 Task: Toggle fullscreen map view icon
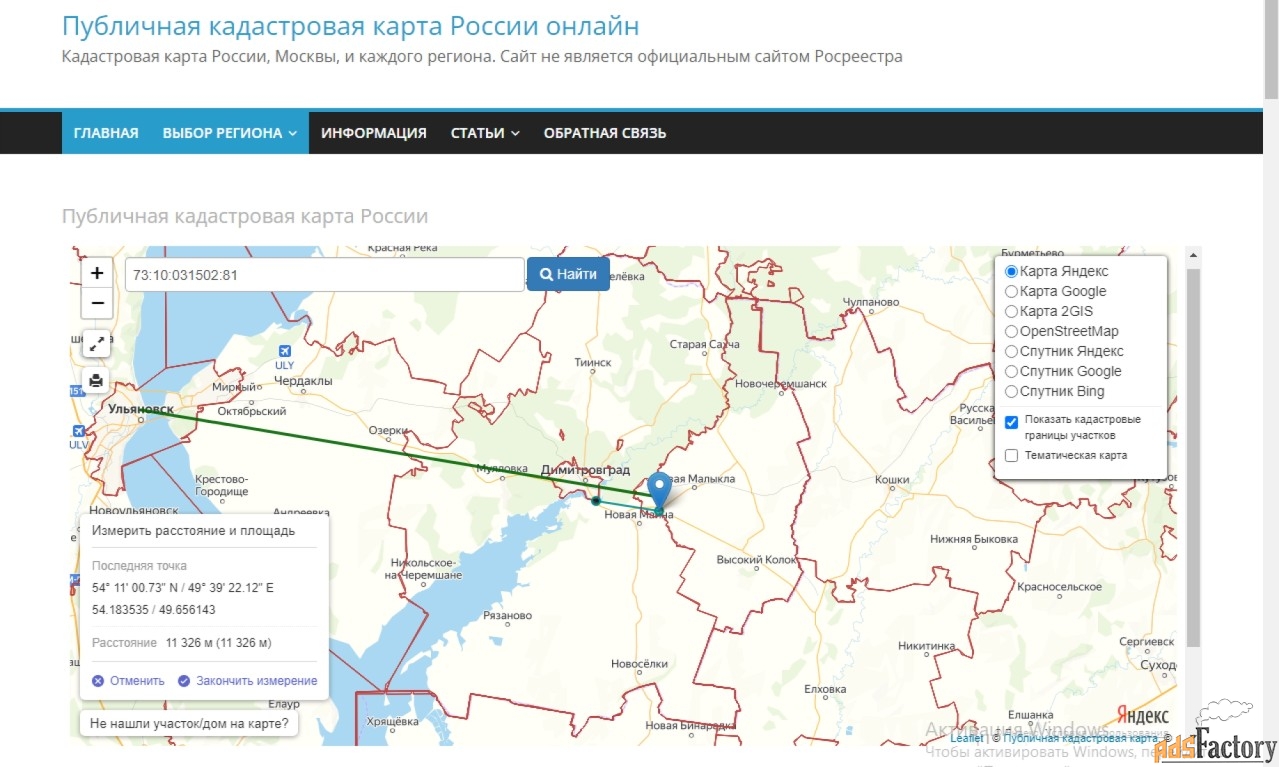(x=96, y=343)
